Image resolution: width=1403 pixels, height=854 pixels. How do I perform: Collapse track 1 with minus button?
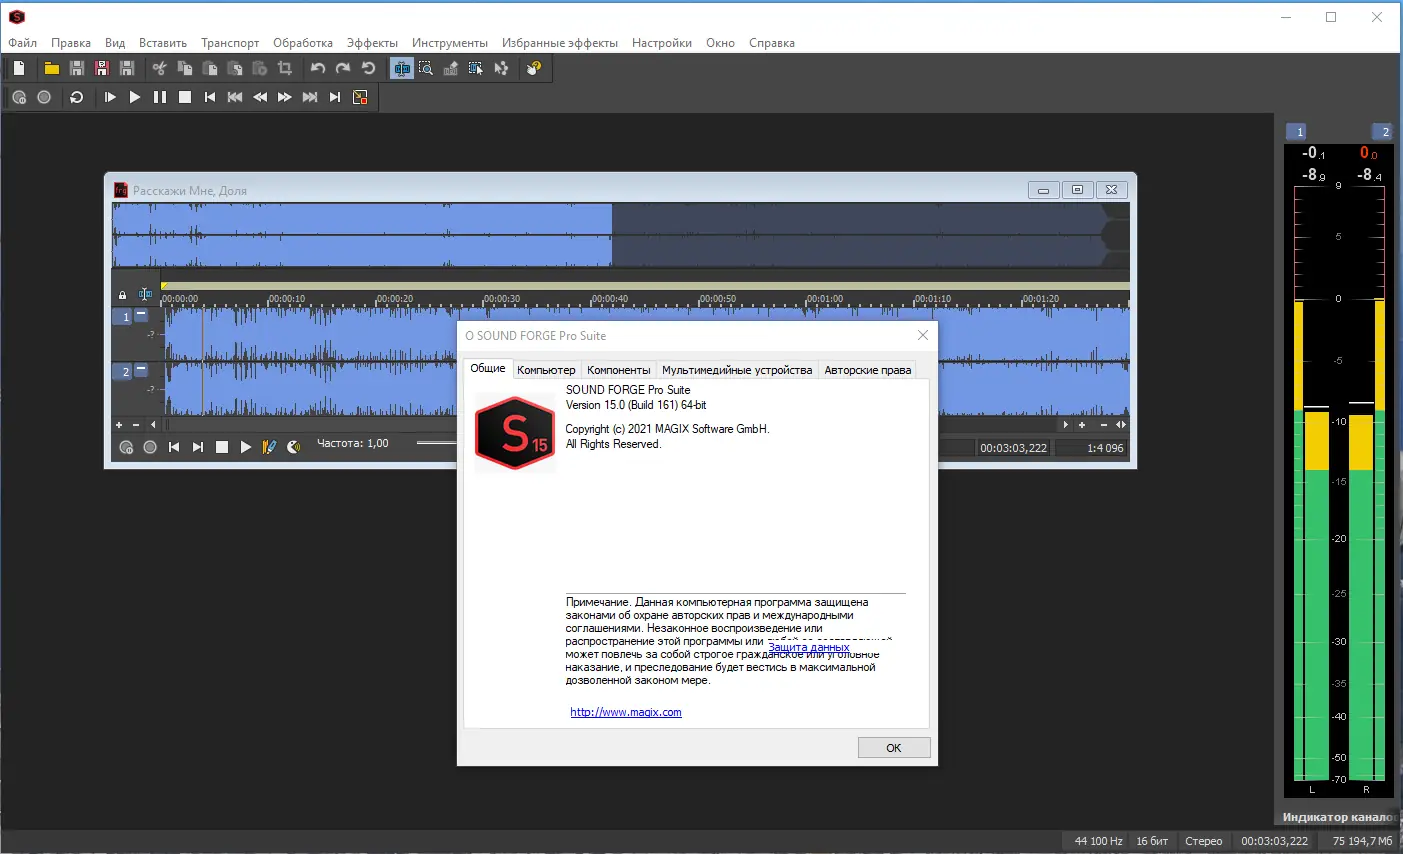pyautogui.click(x=140, y=316)
